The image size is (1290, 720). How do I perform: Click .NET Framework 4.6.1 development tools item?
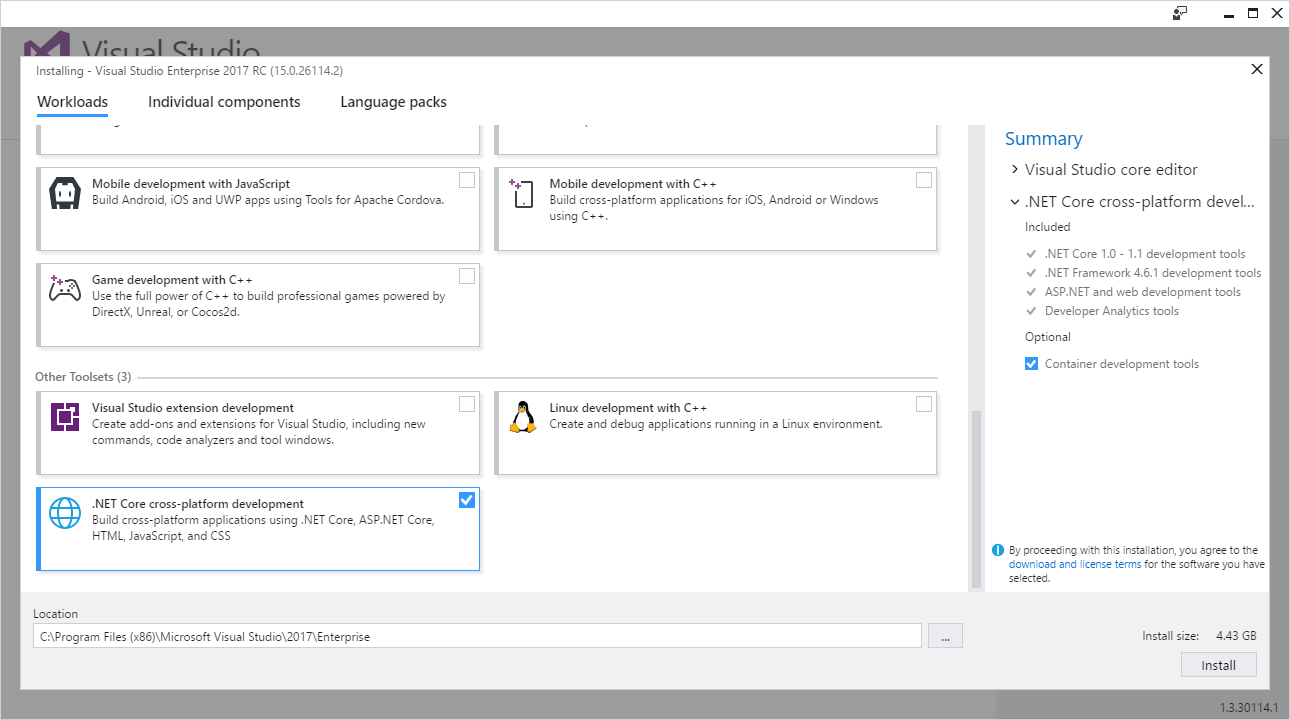(x=1153, y=273)
